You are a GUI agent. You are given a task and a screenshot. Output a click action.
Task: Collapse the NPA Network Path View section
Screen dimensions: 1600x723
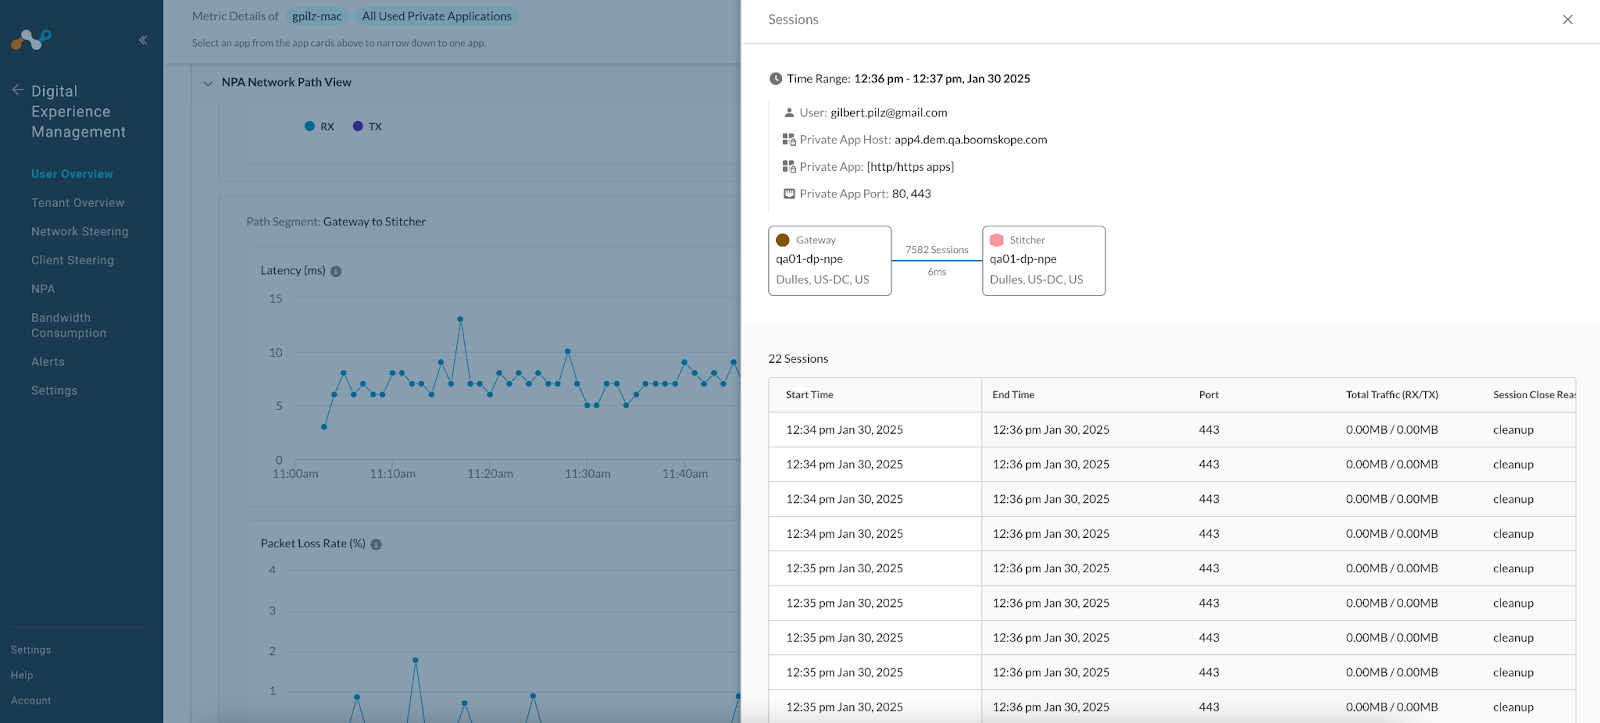tap(208, 83)
